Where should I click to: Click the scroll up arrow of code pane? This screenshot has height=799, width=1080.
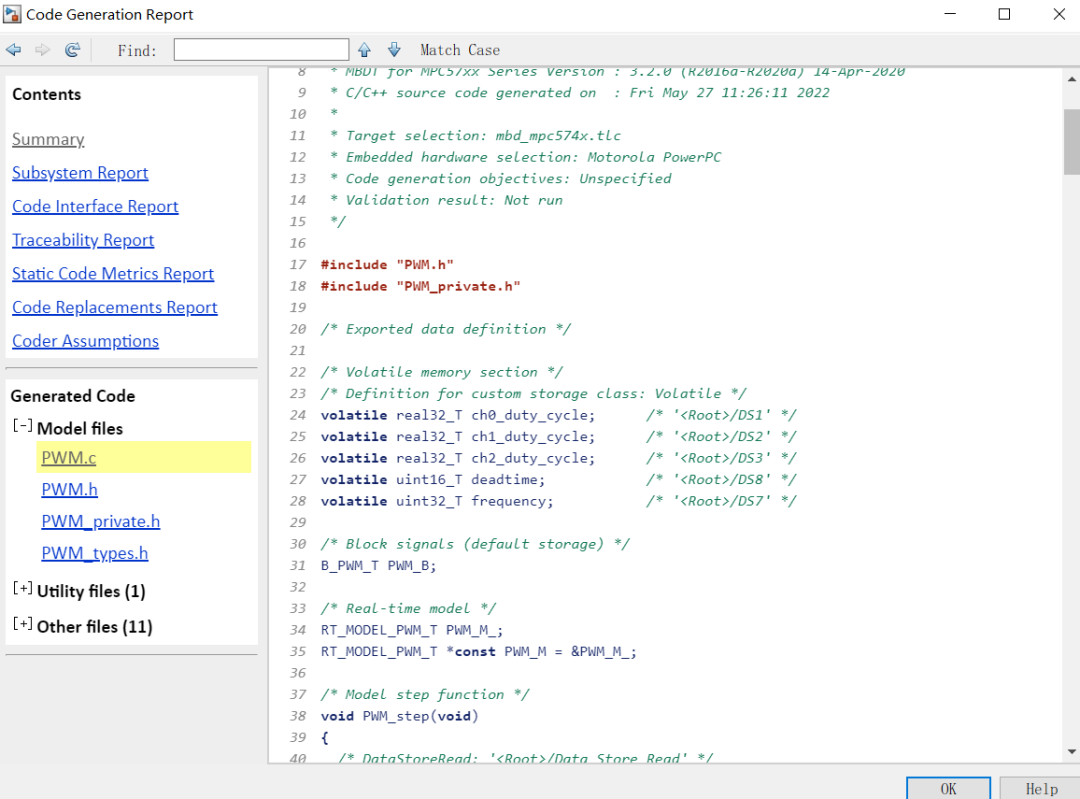click(x=1072, y=79)
